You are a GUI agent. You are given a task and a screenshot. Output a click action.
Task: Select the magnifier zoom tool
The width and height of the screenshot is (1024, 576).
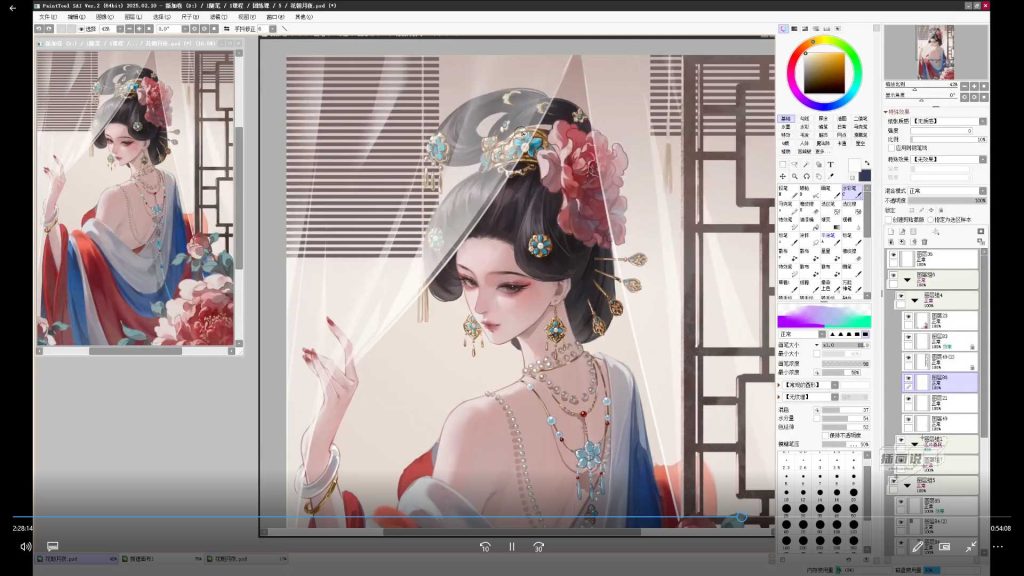click(x=795, y=176)
